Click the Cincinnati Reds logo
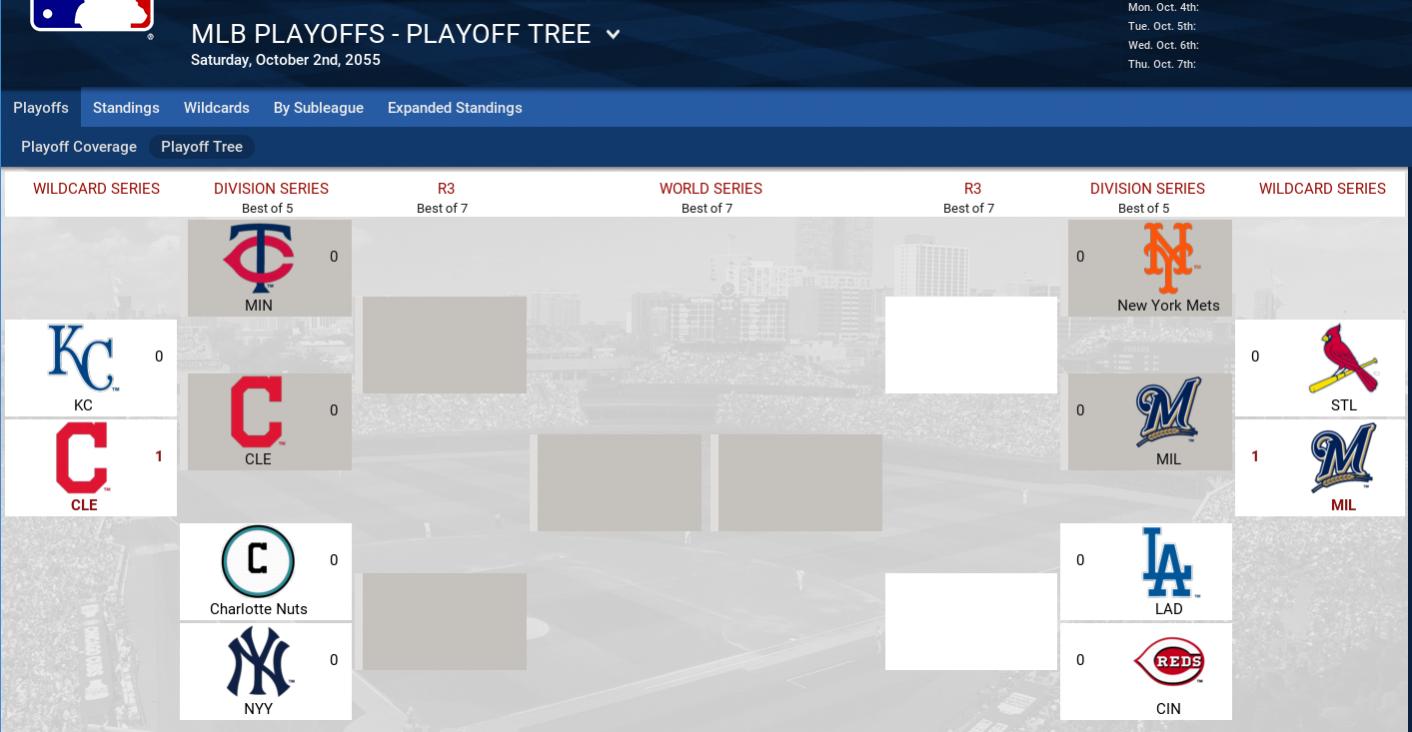Screen dimensions: 1412x732 point(1168,662)
